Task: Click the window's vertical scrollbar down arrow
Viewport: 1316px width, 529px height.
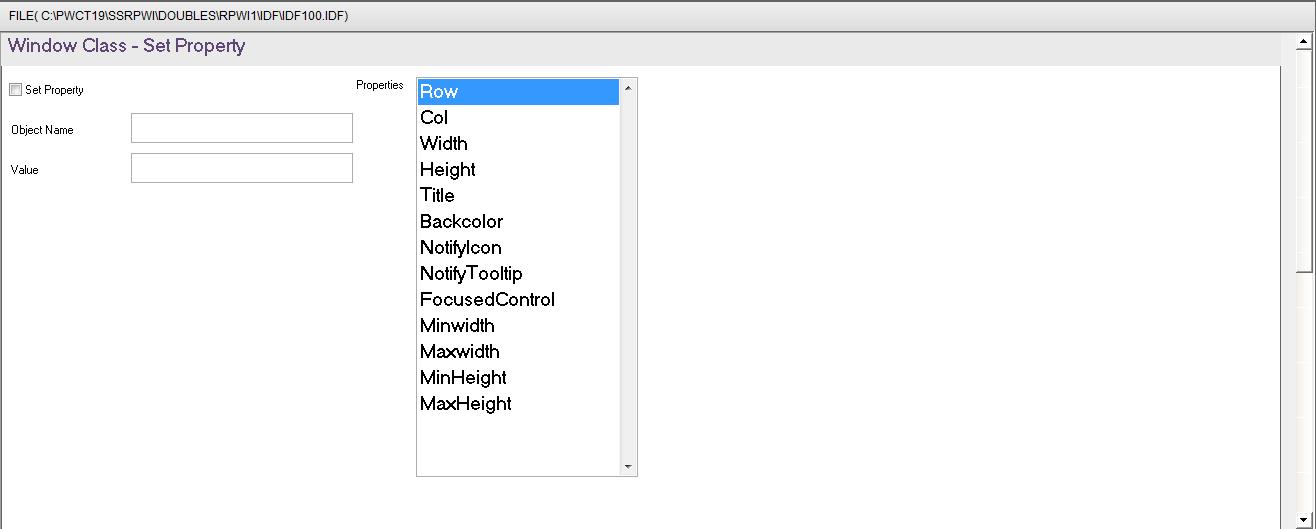Action: coord(1303,519)
